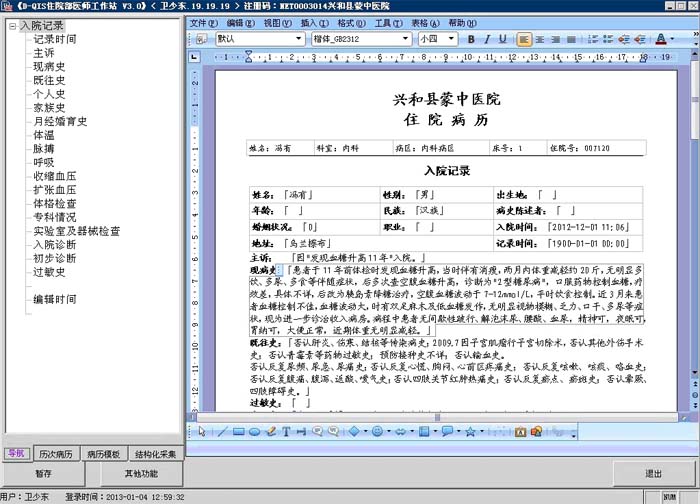Insert a callout speech bubble shape

(447, 431)
